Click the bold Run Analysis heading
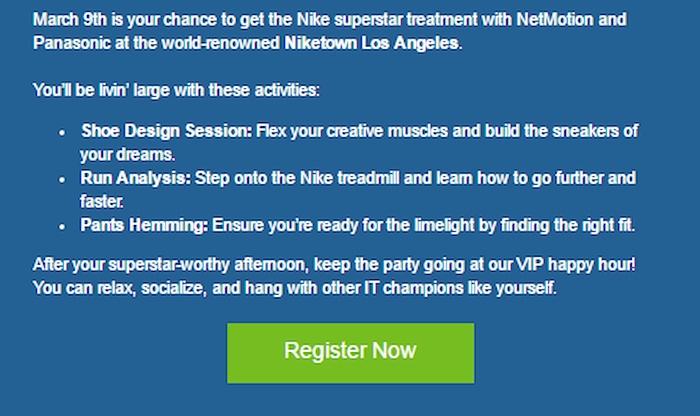700x416 pixels. [x=135, y=178]
